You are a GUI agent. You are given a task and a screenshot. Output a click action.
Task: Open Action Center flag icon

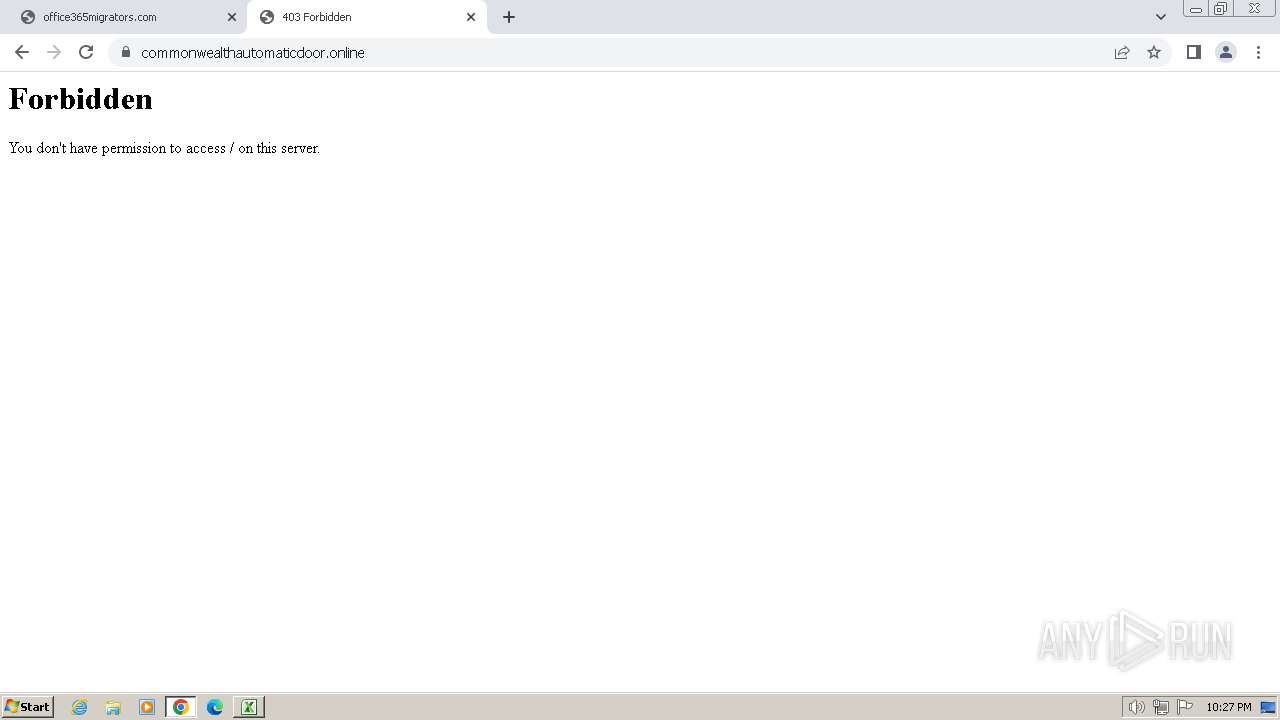click(x=1185, y=707)
